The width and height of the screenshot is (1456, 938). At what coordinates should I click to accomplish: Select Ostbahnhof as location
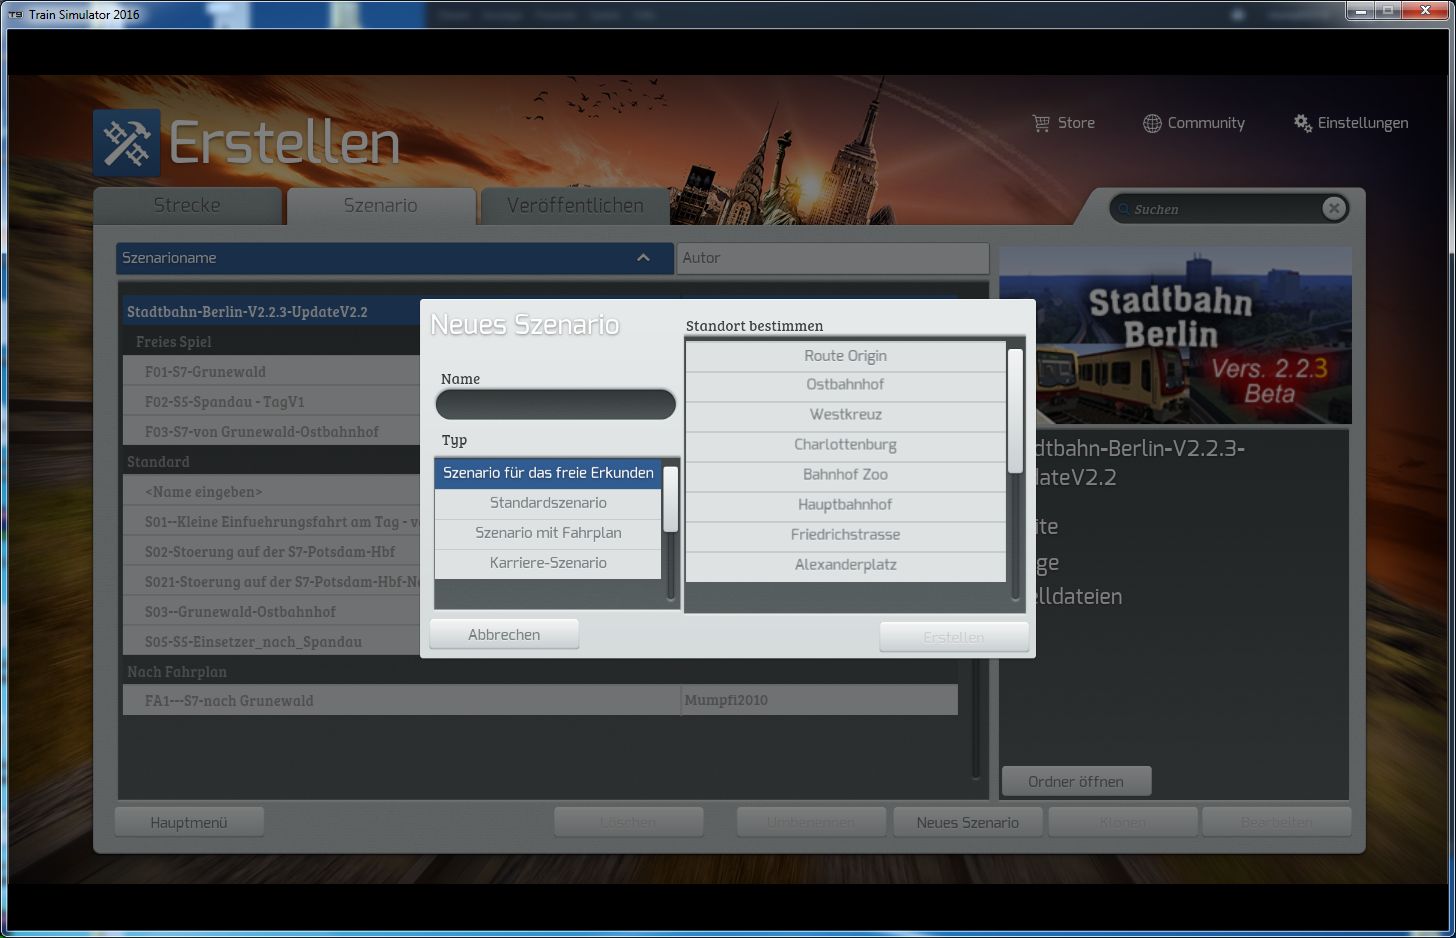[846, 385]
